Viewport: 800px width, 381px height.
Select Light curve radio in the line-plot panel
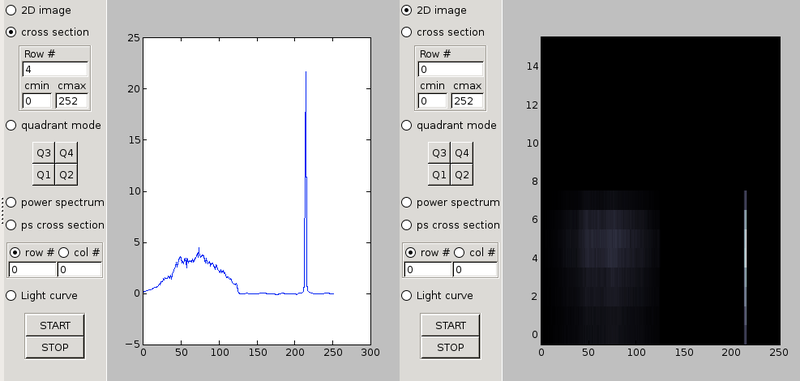pos(11,295)
